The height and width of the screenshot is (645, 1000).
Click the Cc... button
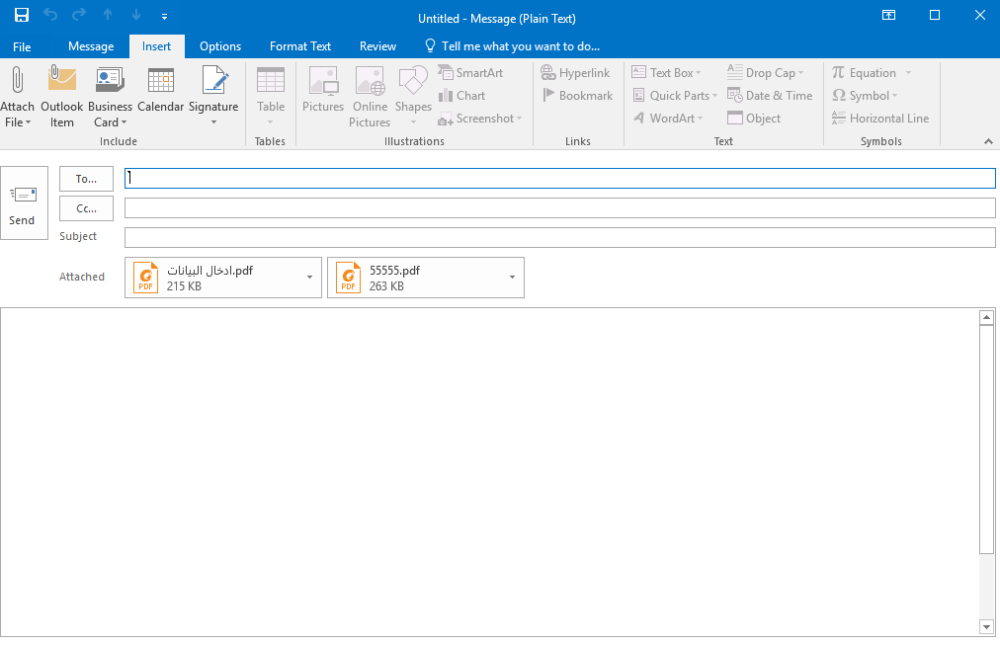point(86,209)
